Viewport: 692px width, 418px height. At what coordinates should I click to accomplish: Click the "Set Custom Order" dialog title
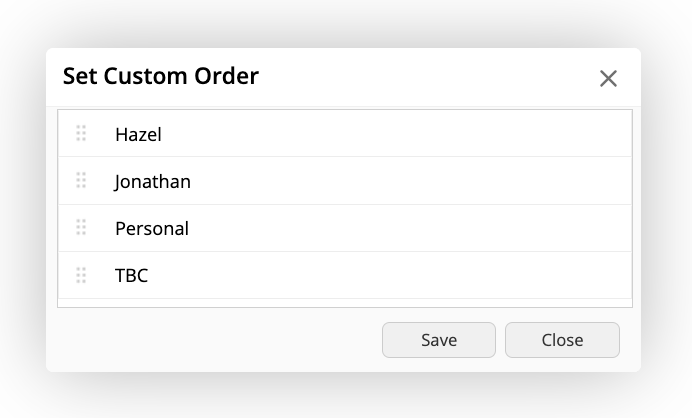coord(161,77)
